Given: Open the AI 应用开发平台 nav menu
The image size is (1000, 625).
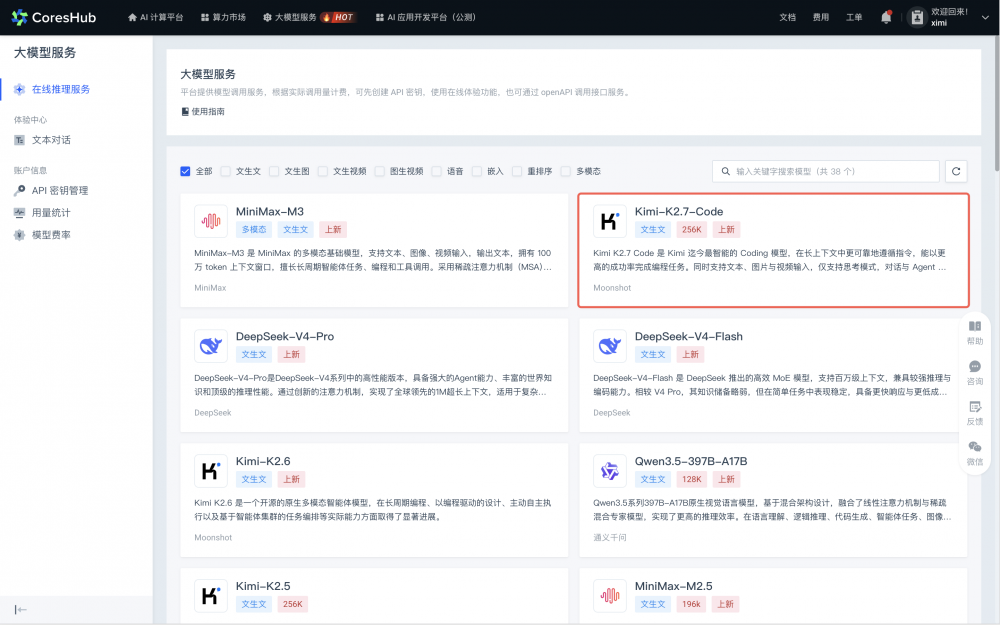Looking at the screenshot, I should (x=426, y=17).
